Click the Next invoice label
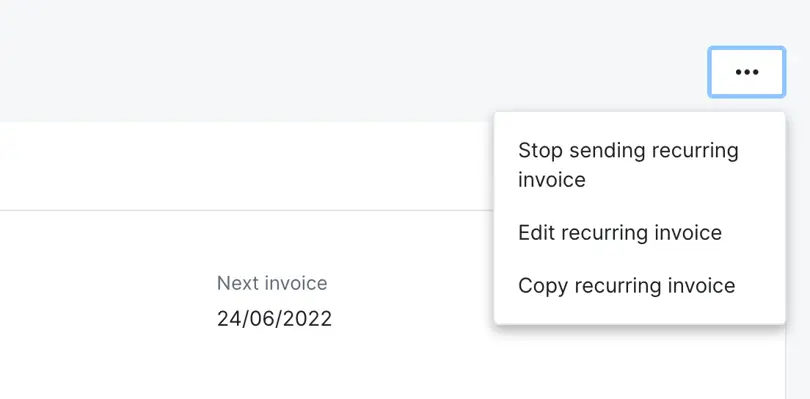The width and height of the screenshot is (810, 399). tap(272, 283)
